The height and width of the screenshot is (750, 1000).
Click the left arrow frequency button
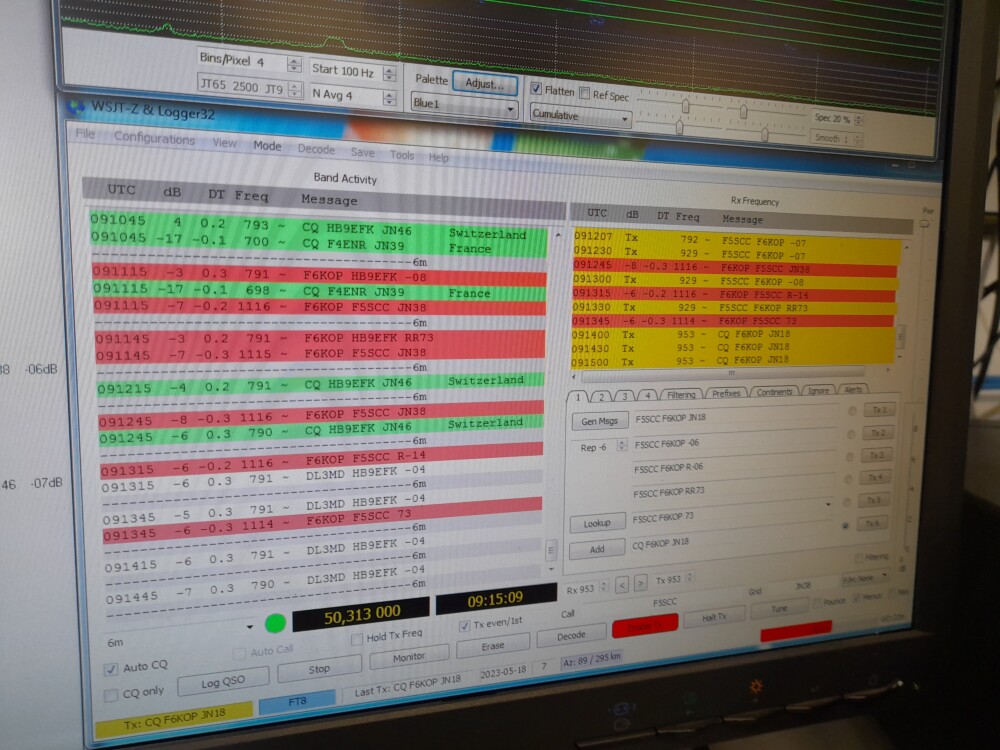(622, 584)
